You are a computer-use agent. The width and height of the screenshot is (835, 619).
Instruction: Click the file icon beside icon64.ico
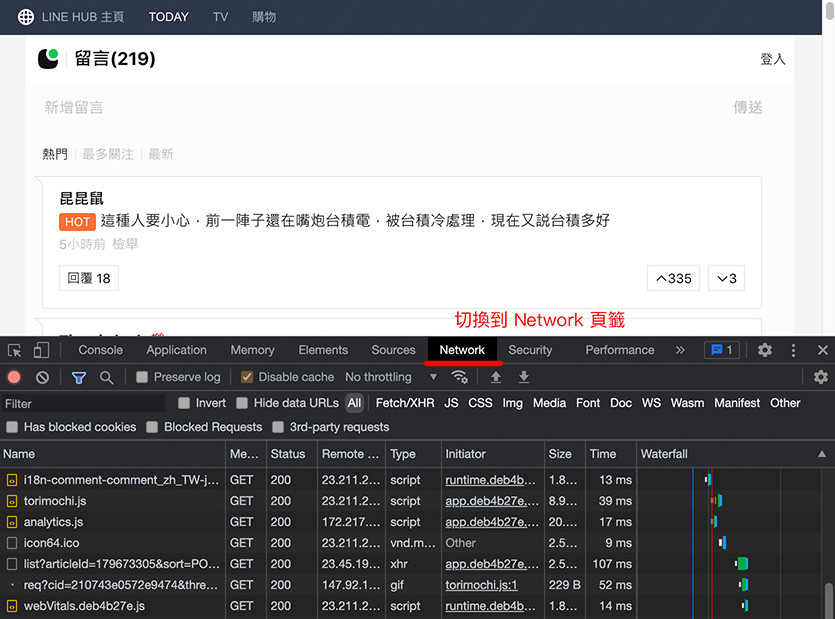click(x=12, y=543)
